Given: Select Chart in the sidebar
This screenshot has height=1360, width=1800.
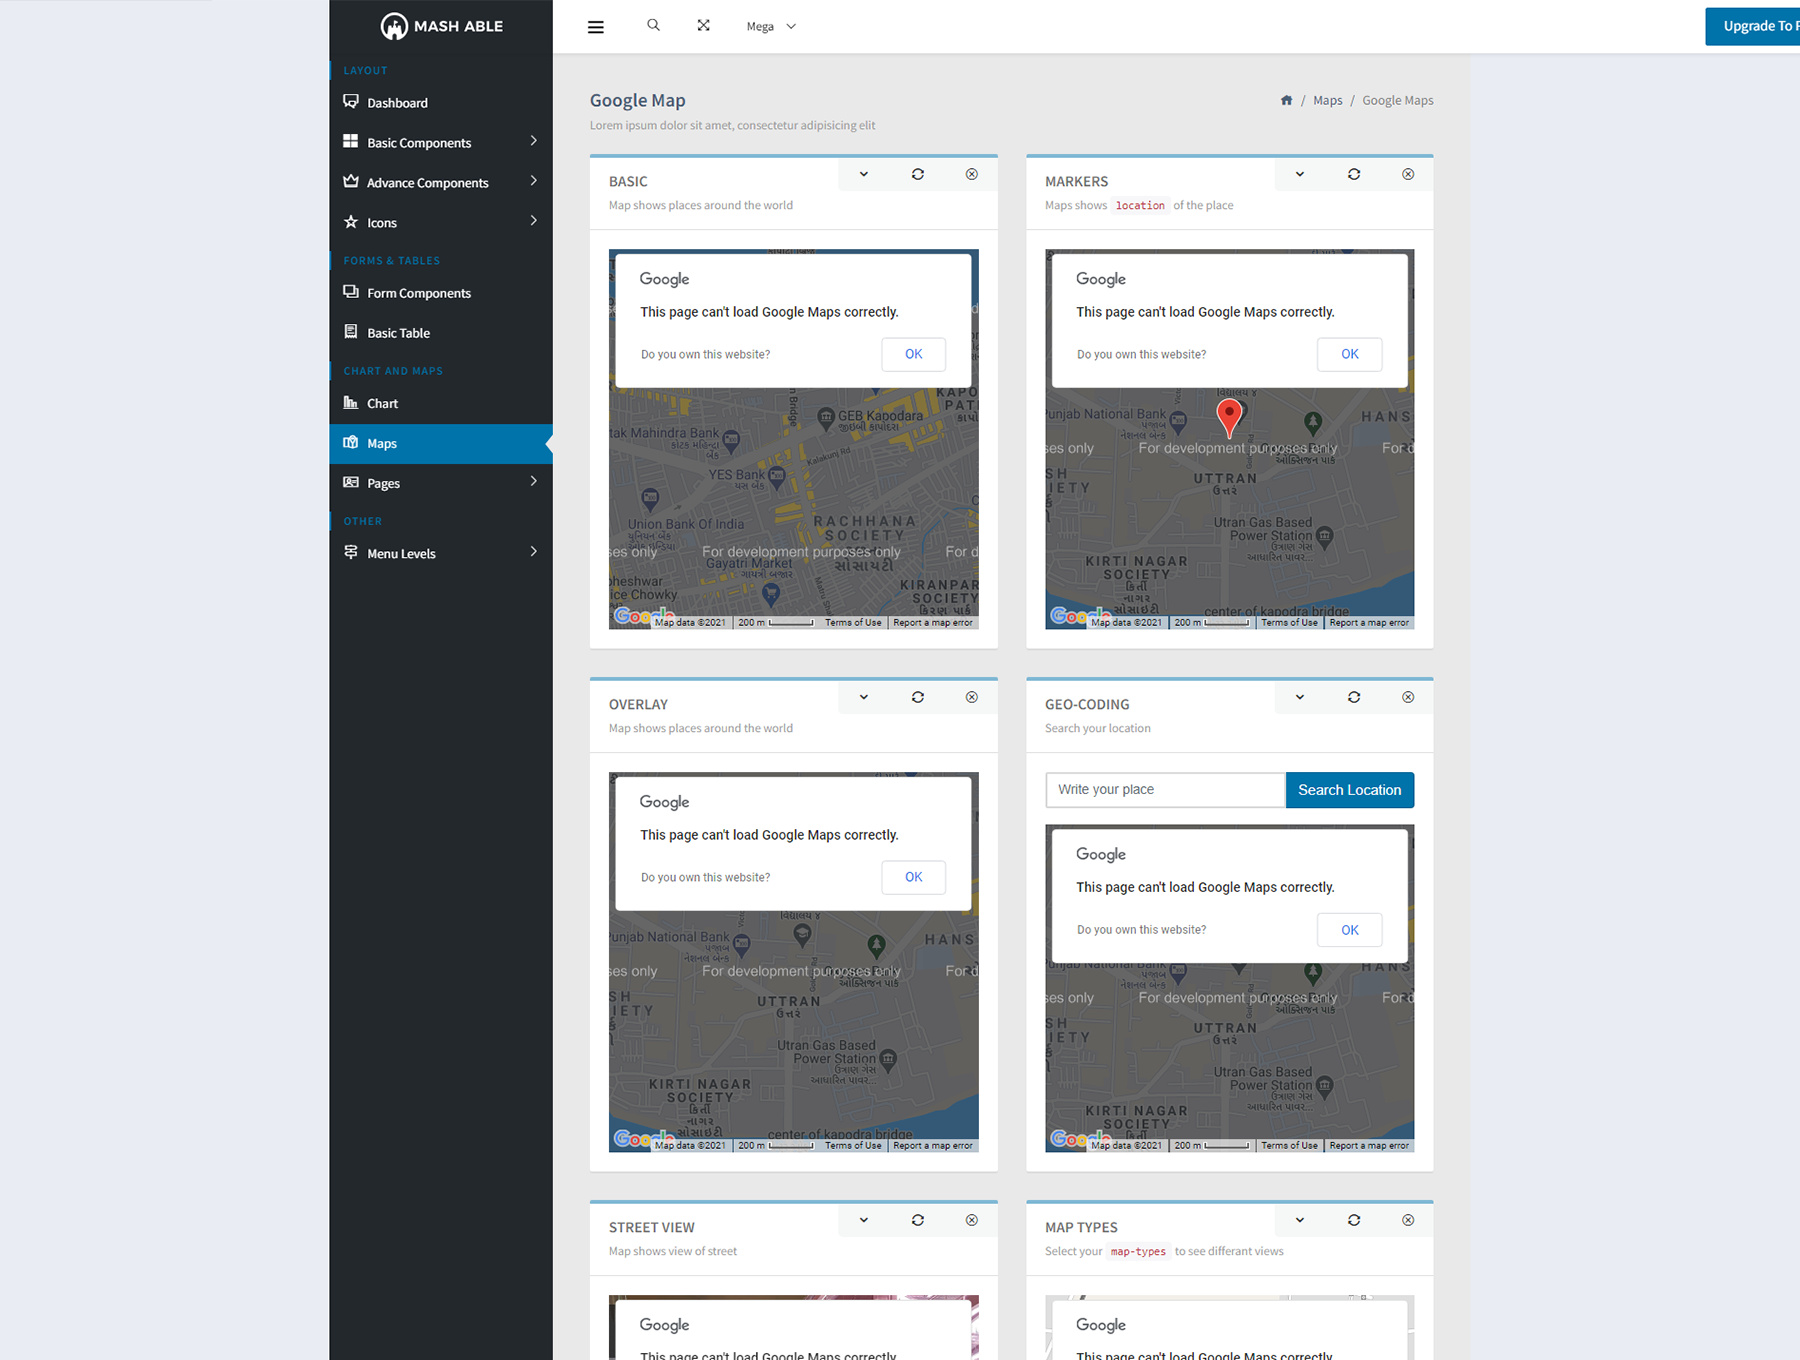Looking at the screenshot, I should (x=382, y=404).
